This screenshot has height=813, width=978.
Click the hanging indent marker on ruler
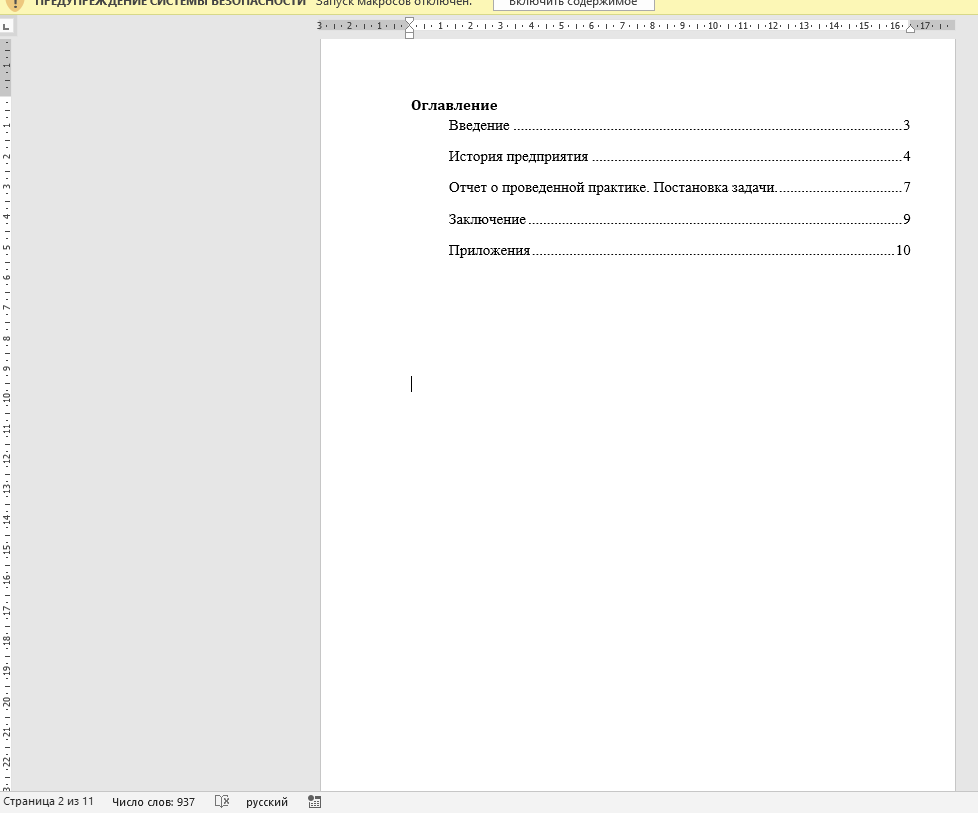(x=409, y=30)
